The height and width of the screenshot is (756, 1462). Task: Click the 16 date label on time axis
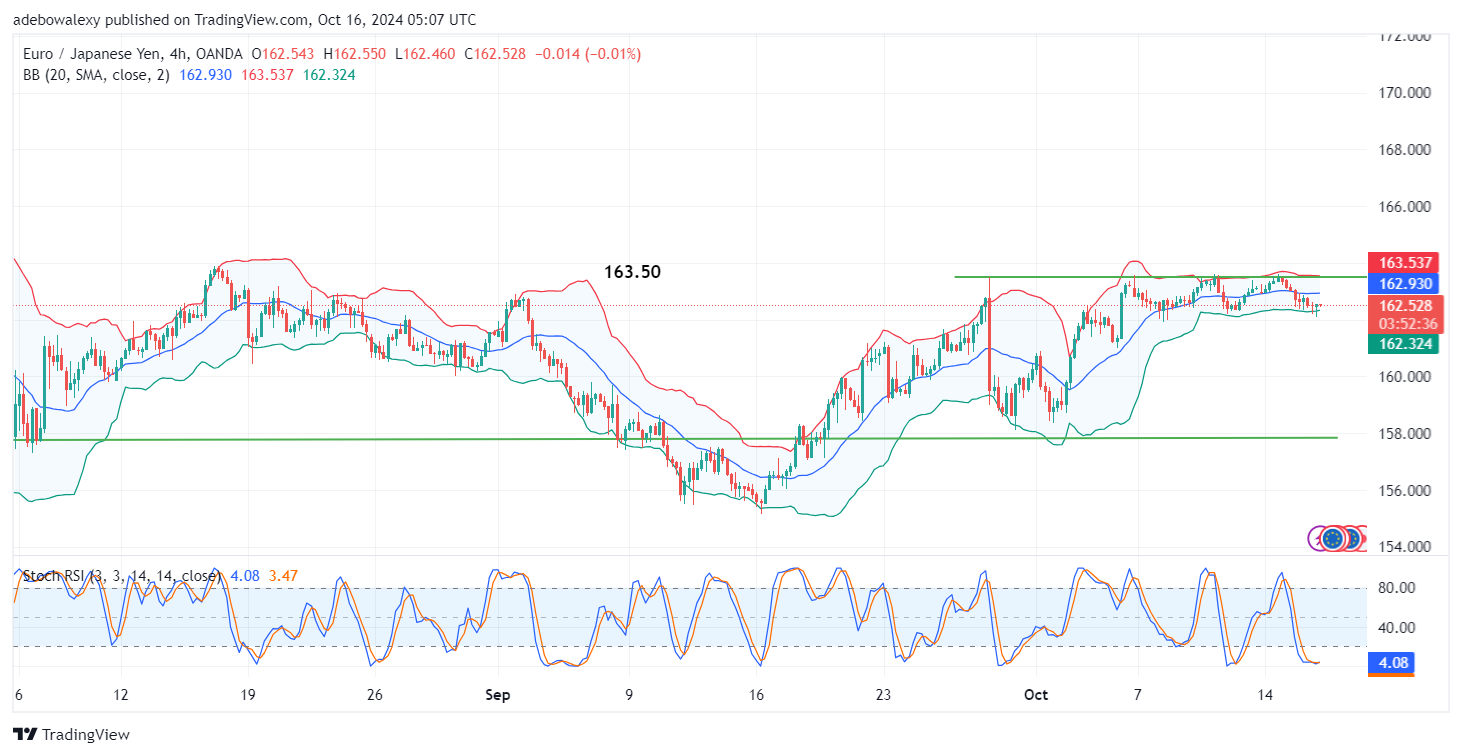[757, 695]
